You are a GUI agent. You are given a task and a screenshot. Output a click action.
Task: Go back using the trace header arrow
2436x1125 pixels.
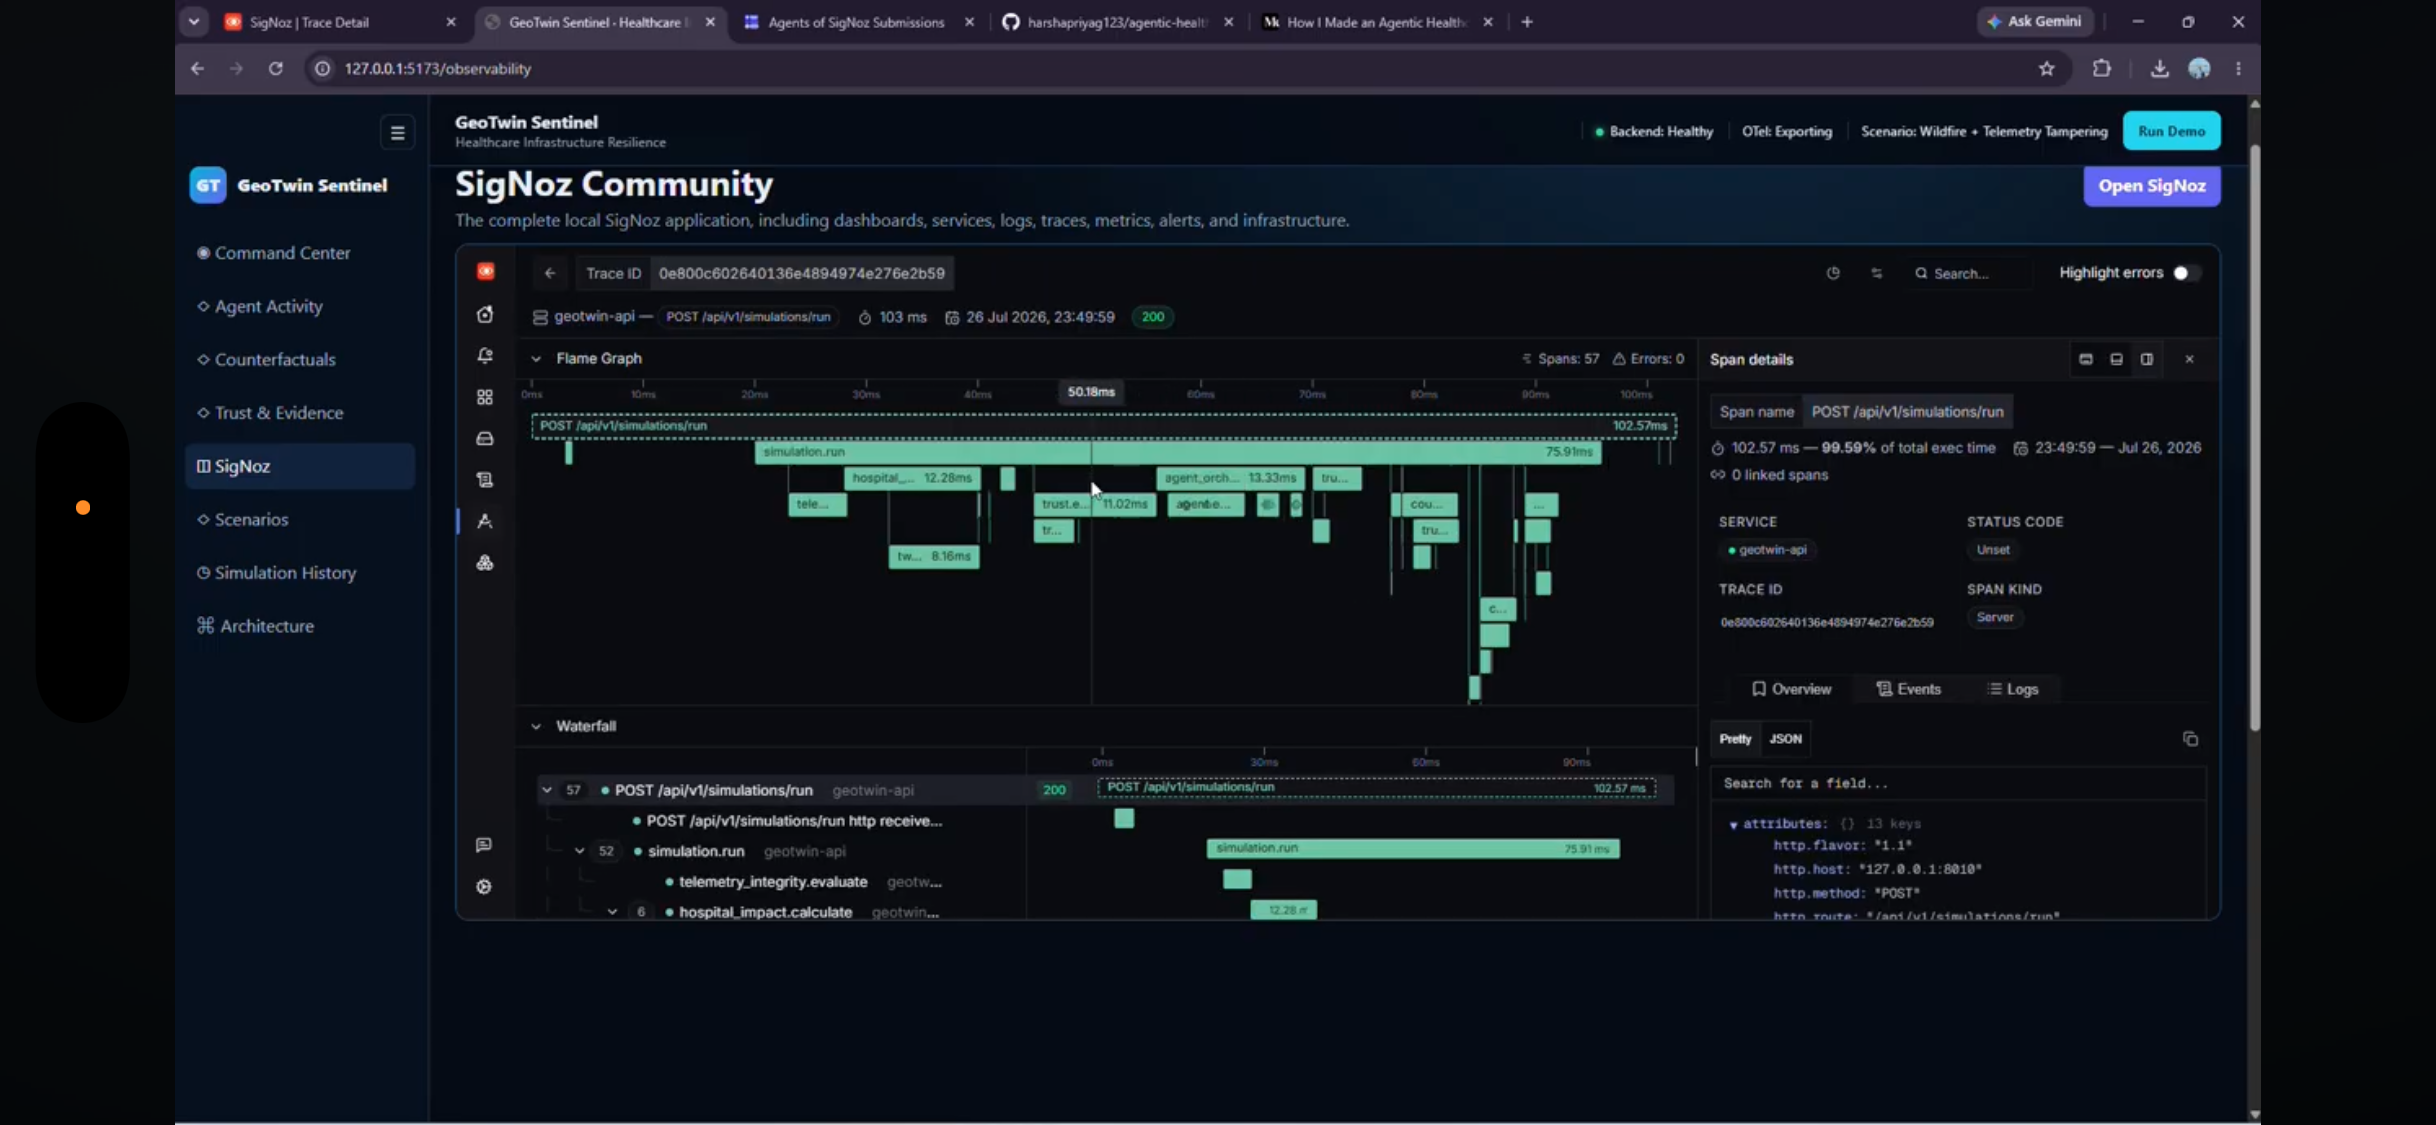point(550,273)
